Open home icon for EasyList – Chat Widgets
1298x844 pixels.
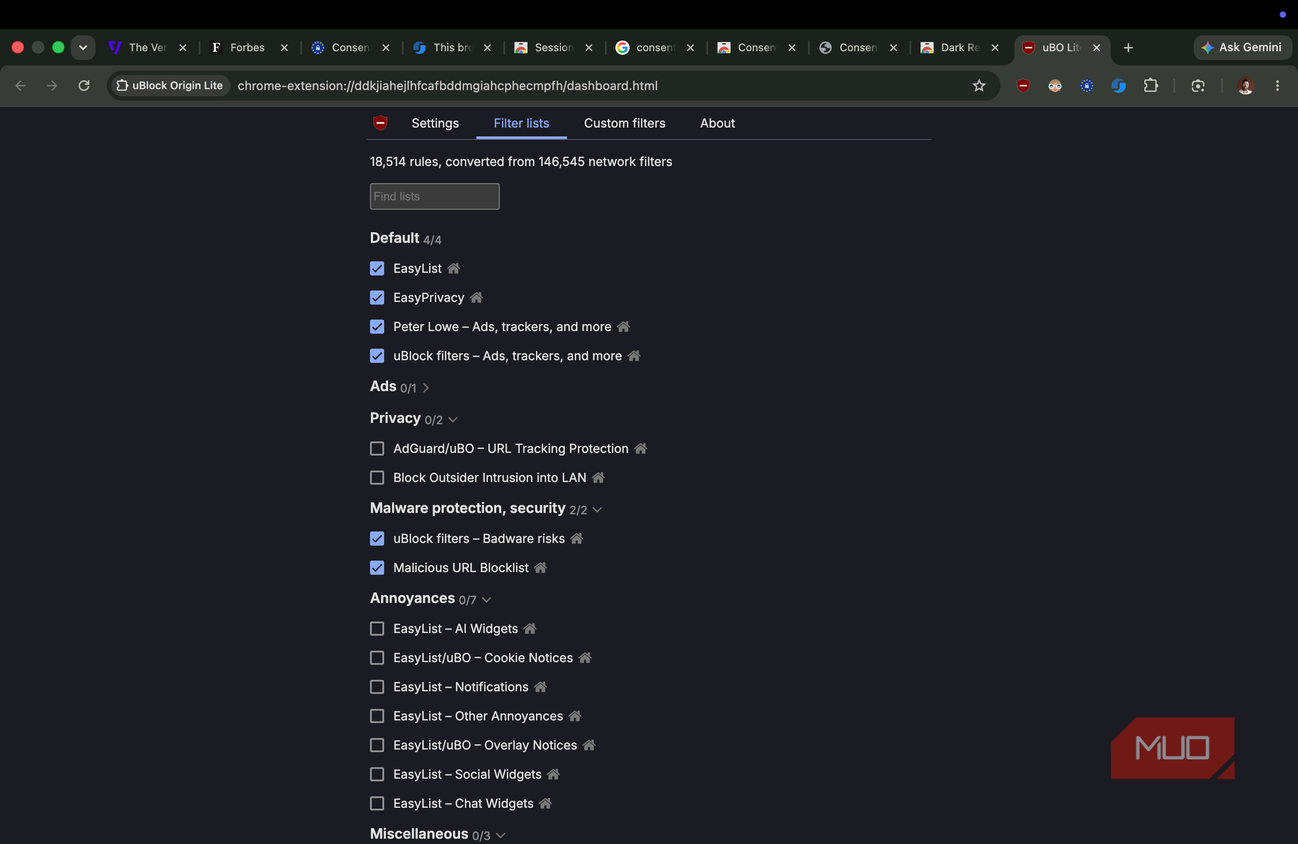(x=546, y=802)
